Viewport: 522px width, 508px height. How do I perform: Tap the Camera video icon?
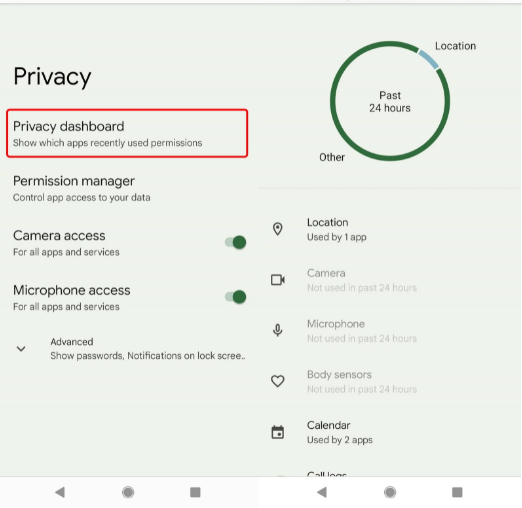click(x=278, y=280)
